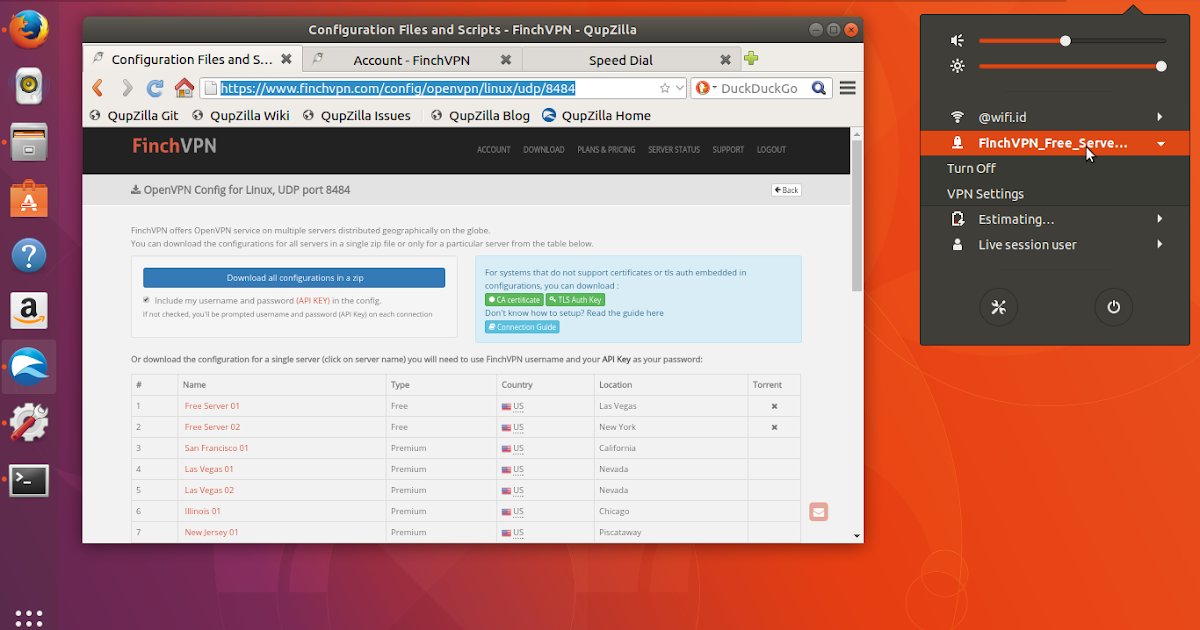Open Ubuntu Software from the dock

(29, 199)
